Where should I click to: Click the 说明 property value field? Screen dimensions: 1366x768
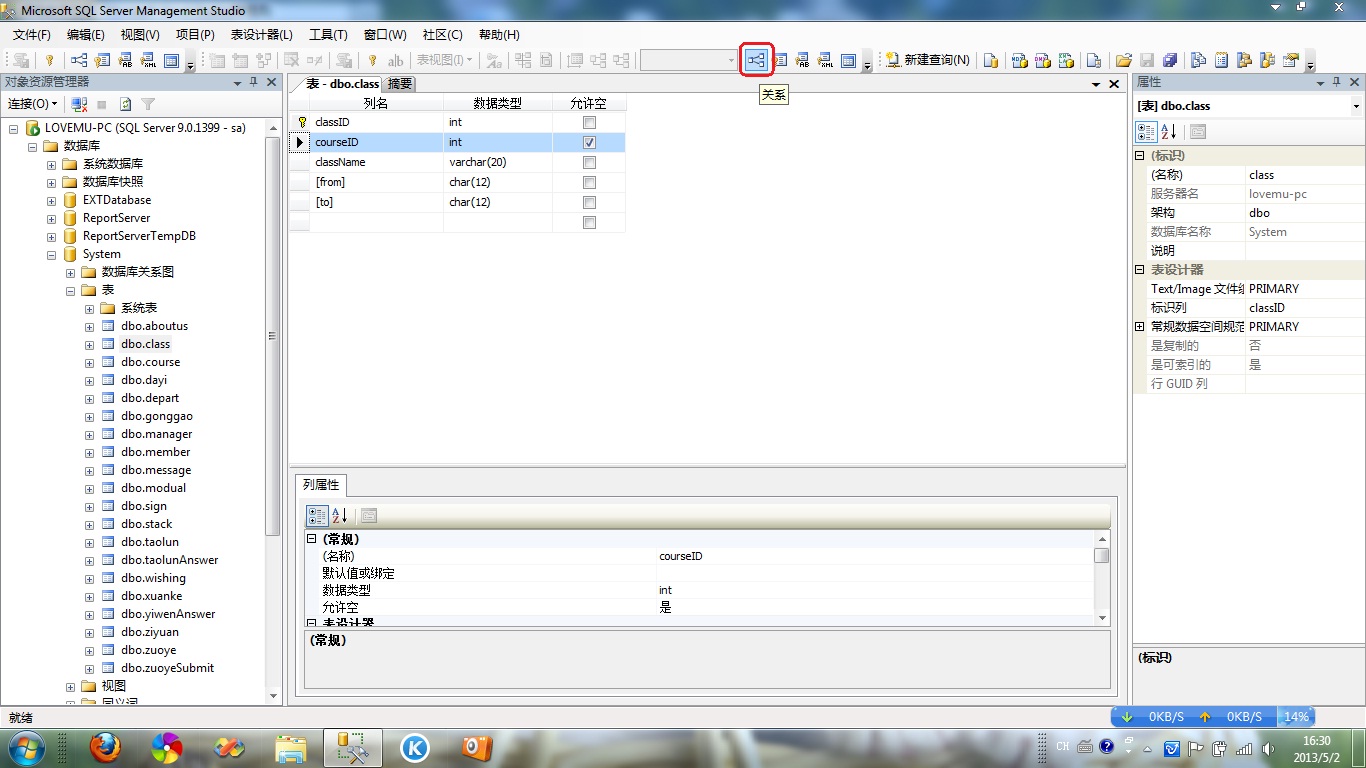1304,251
